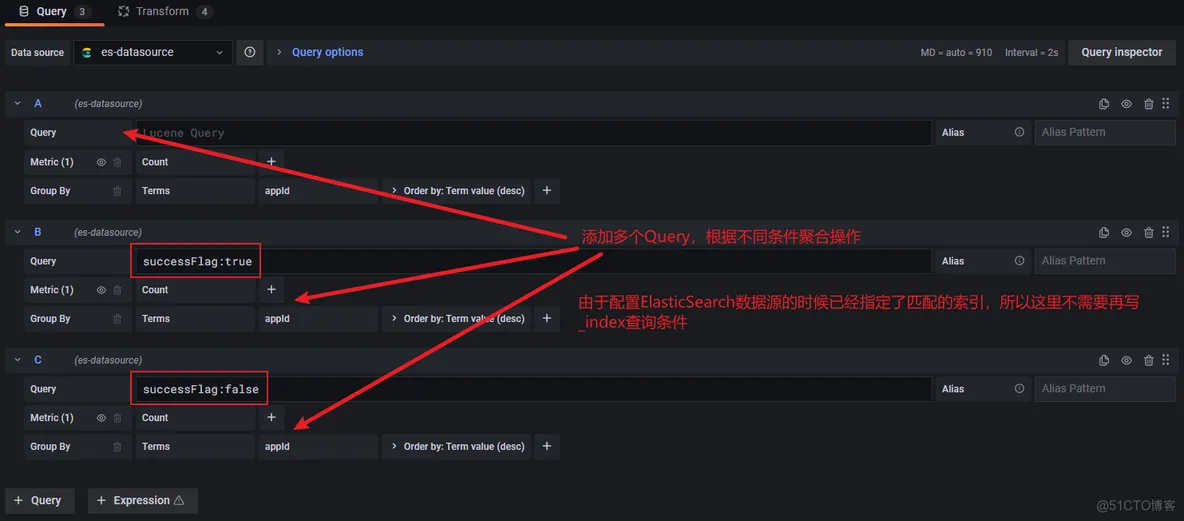Click the data source help icon
The height and width of the screenshot is (521, 1184).
[250, 52]
